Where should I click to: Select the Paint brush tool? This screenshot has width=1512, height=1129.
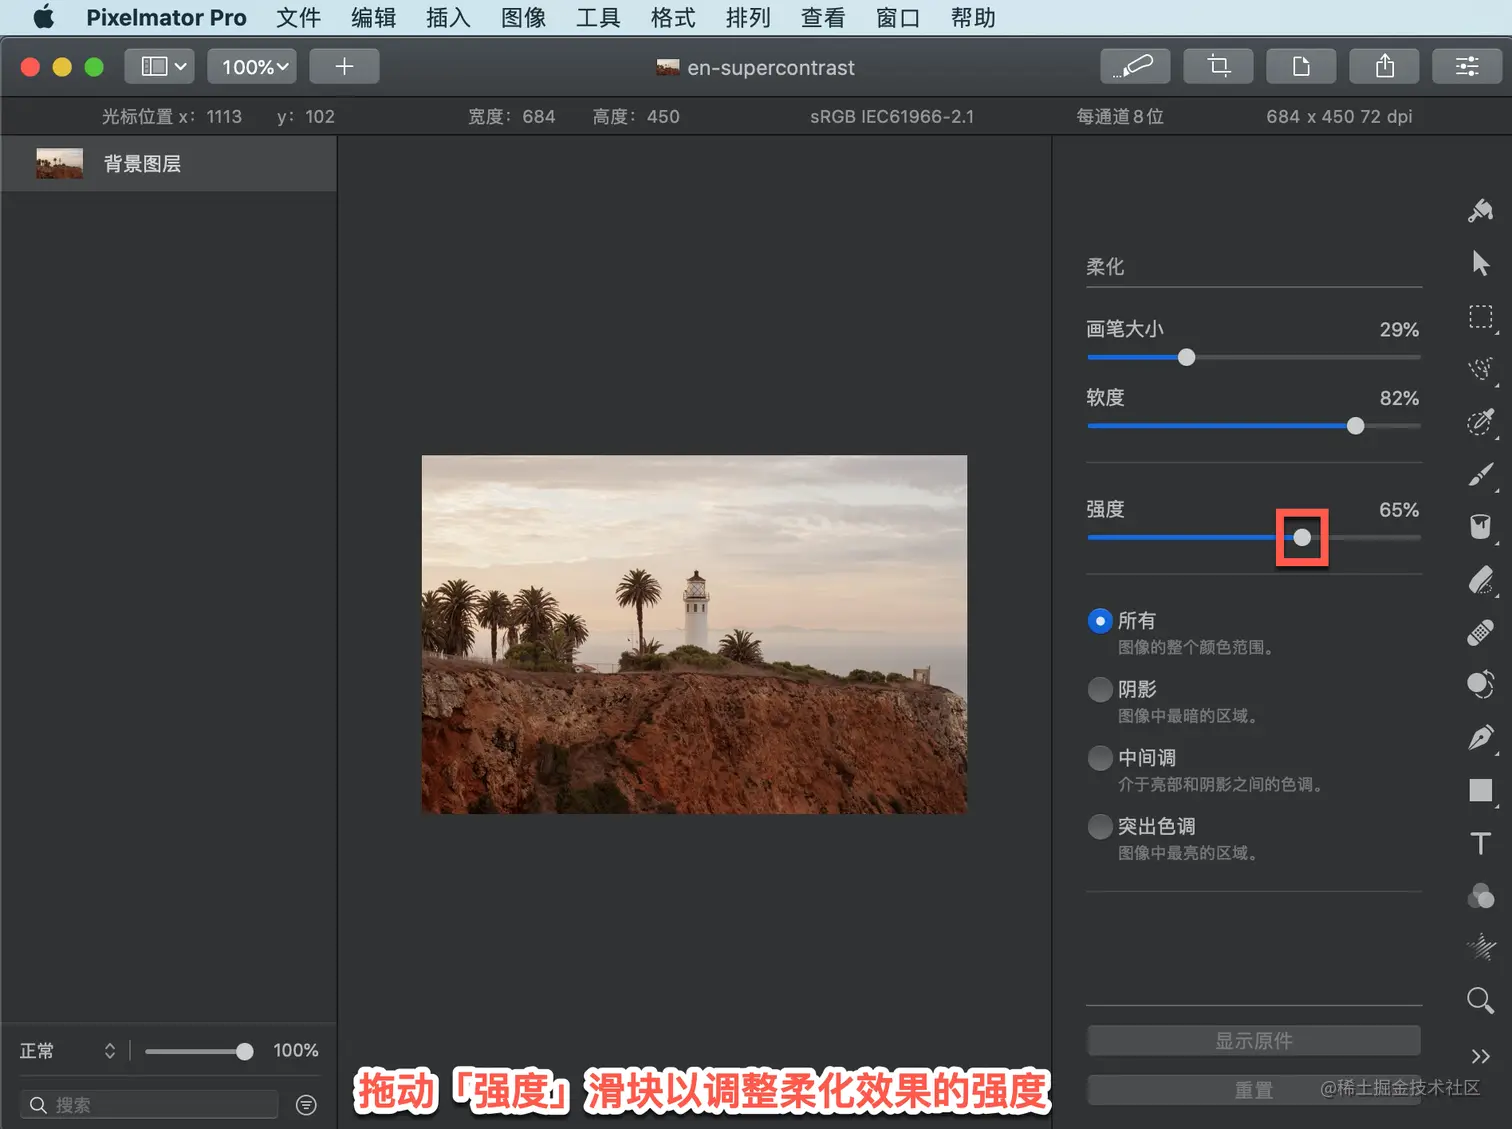(x=1481, y=475)
